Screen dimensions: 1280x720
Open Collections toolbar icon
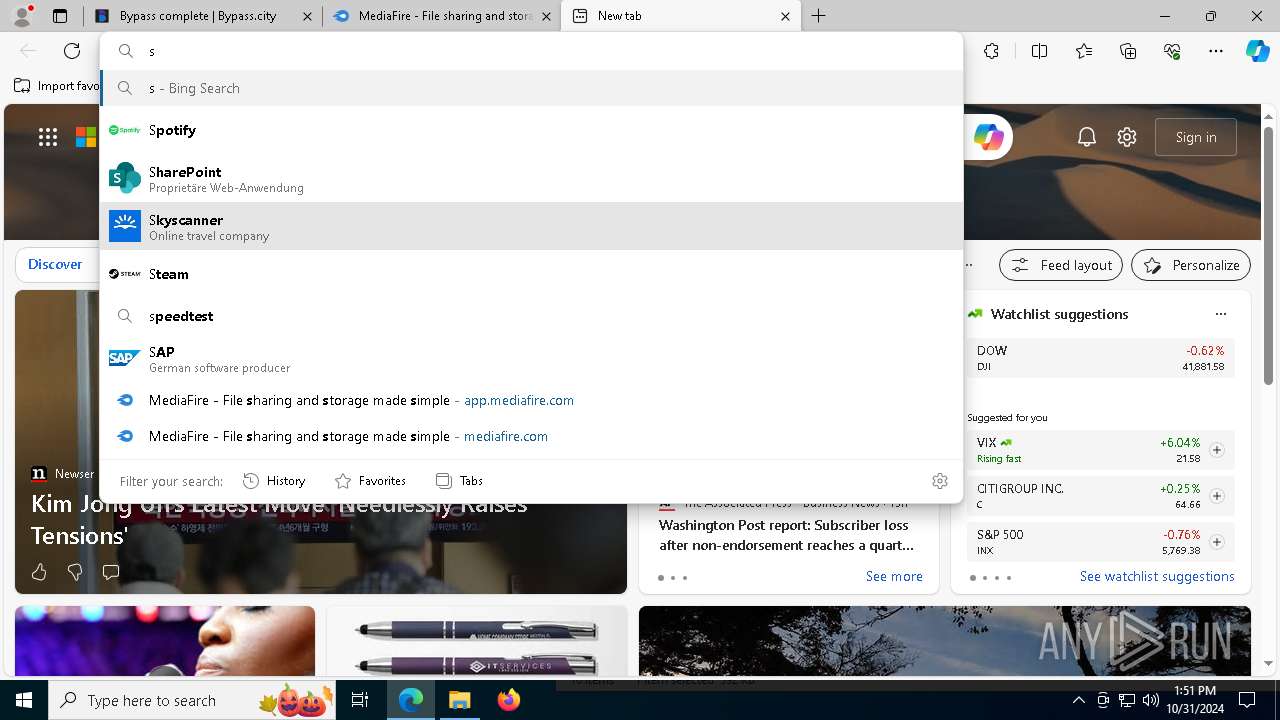1128,51
